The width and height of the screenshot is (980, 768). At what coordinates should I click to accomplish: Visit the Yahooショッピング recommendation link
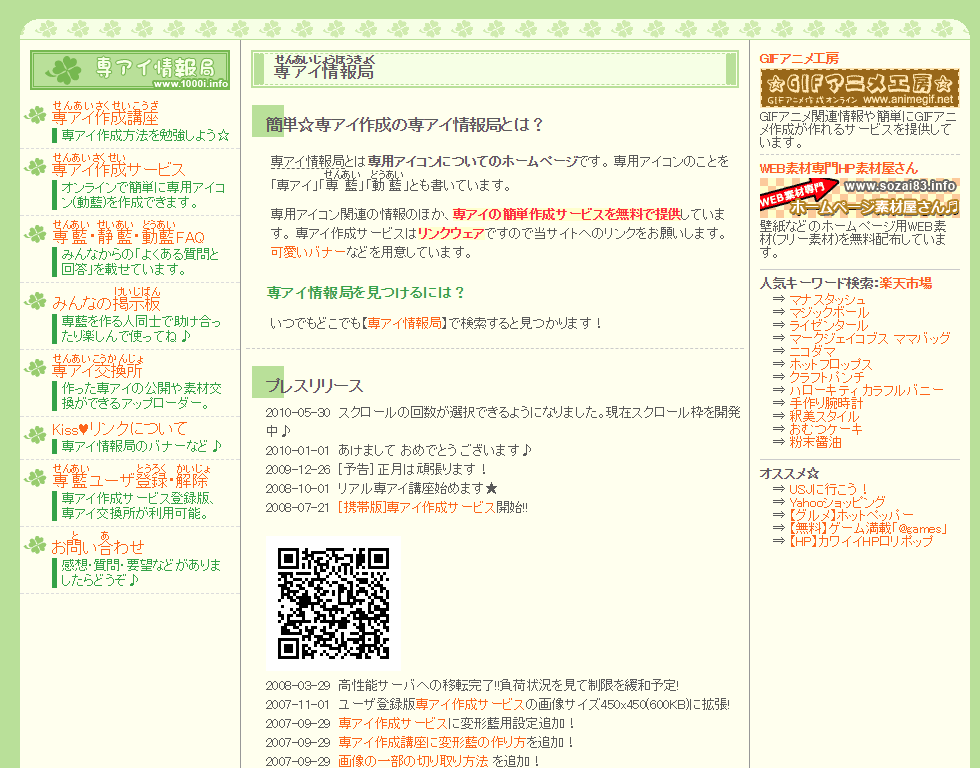[x=836, y=501]
